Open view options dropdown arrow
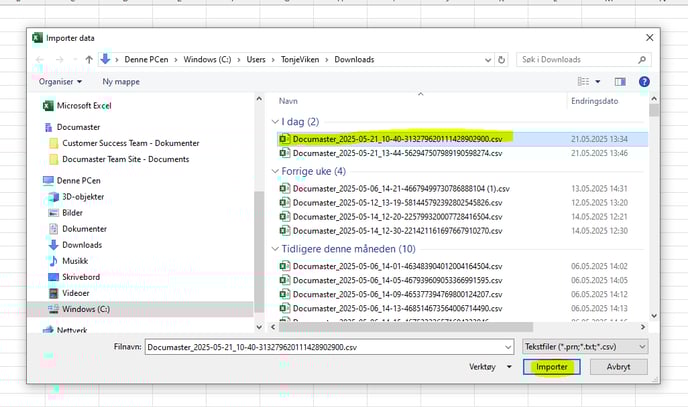The image size is (688, 407). point(598,82)
